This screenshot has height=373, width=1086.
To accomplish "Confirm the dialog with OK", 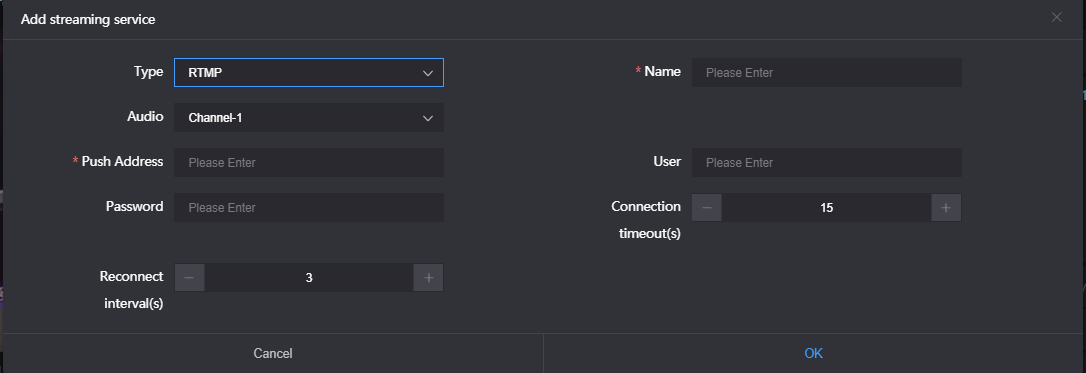I will tap(813, 354).
